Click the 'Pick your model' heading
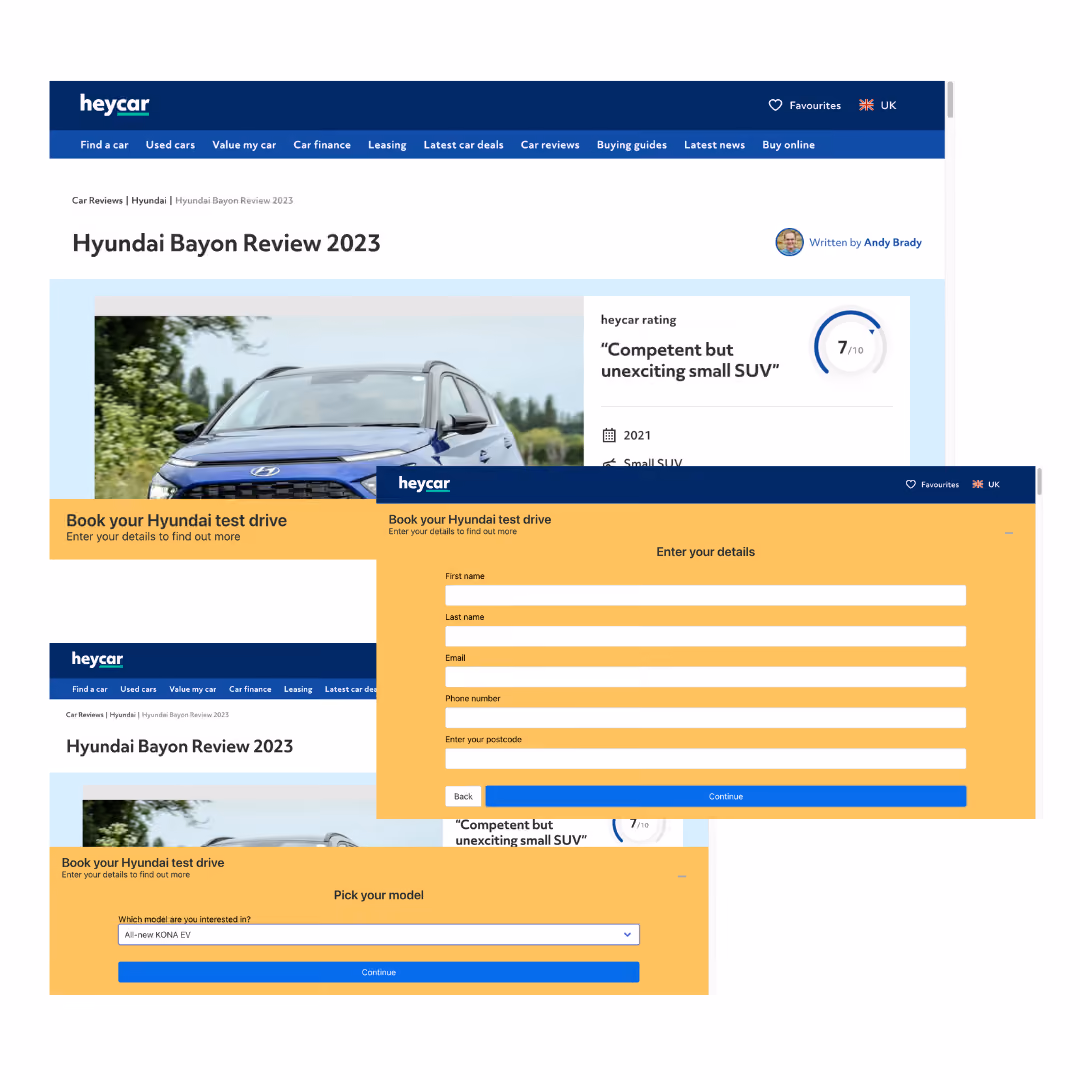 379,895
